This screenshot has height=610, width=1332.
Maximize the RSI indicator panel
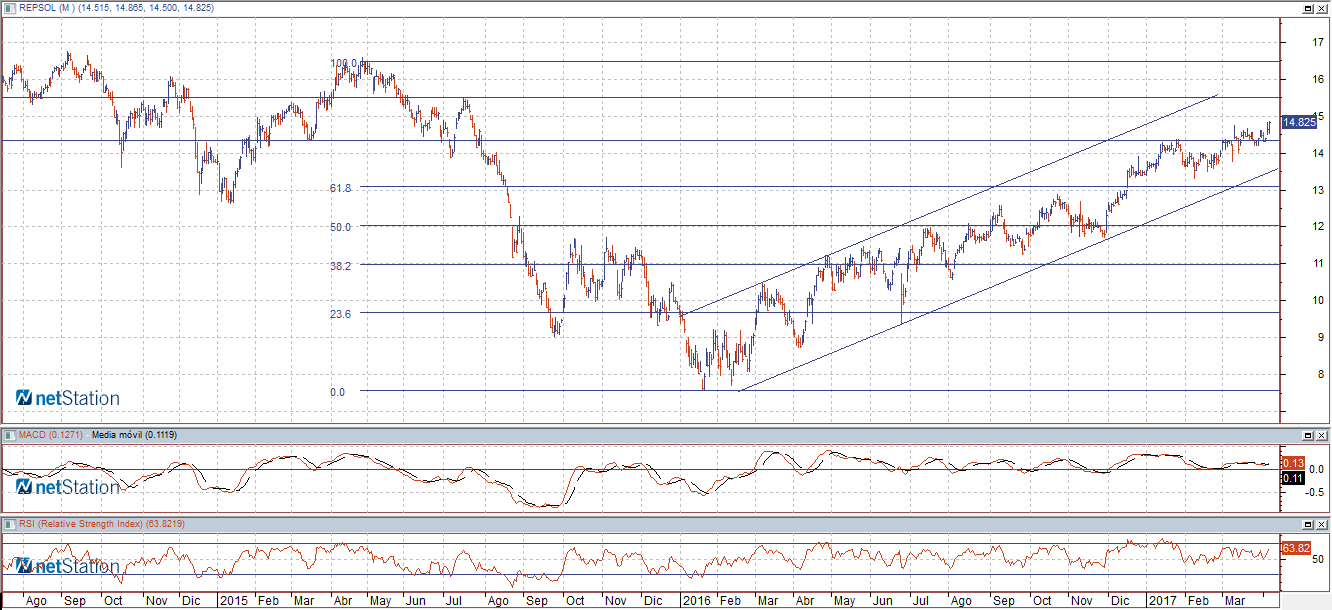[x=1308, y=524]
